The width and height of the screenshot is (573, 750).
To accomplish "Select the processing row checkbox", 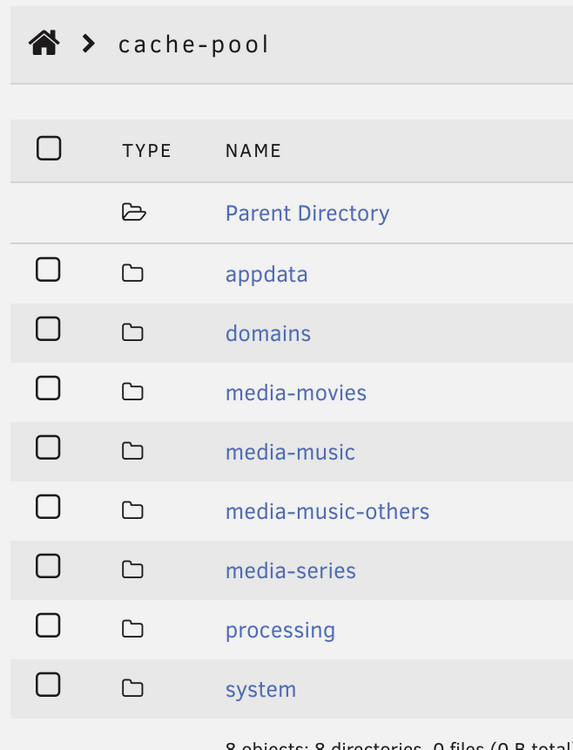I will pyautogui.click(x=48, y=625).
